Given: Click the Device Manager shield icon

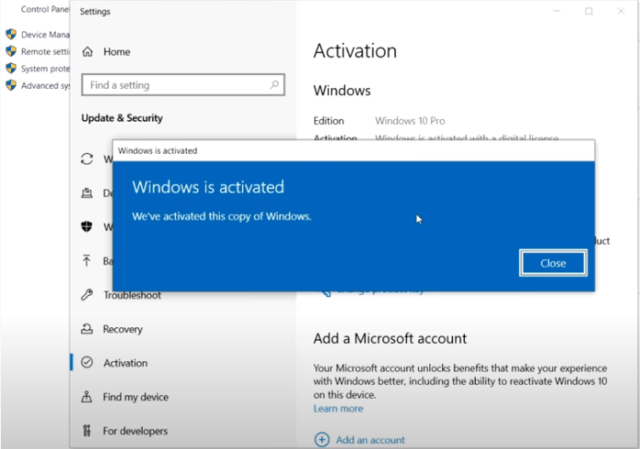Looking at the screenshot, I should (x=11, y=34).
